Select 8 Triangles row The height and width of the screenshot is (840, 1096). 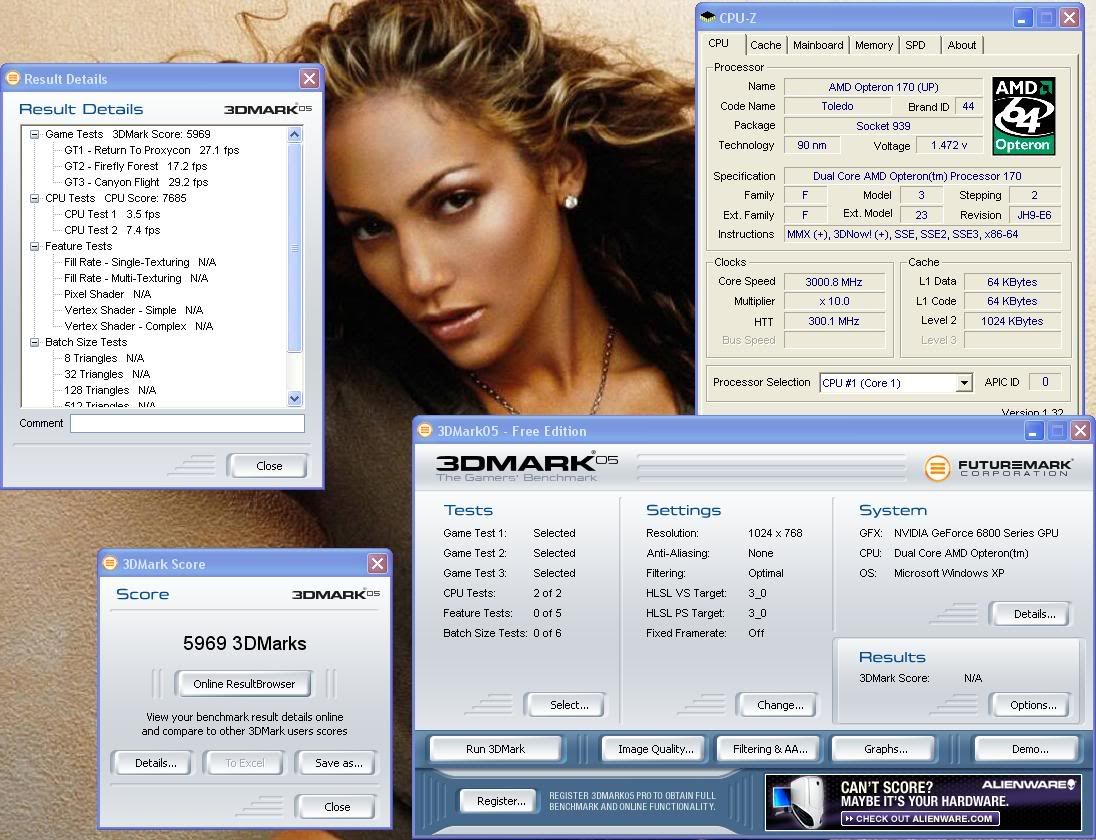104,359
